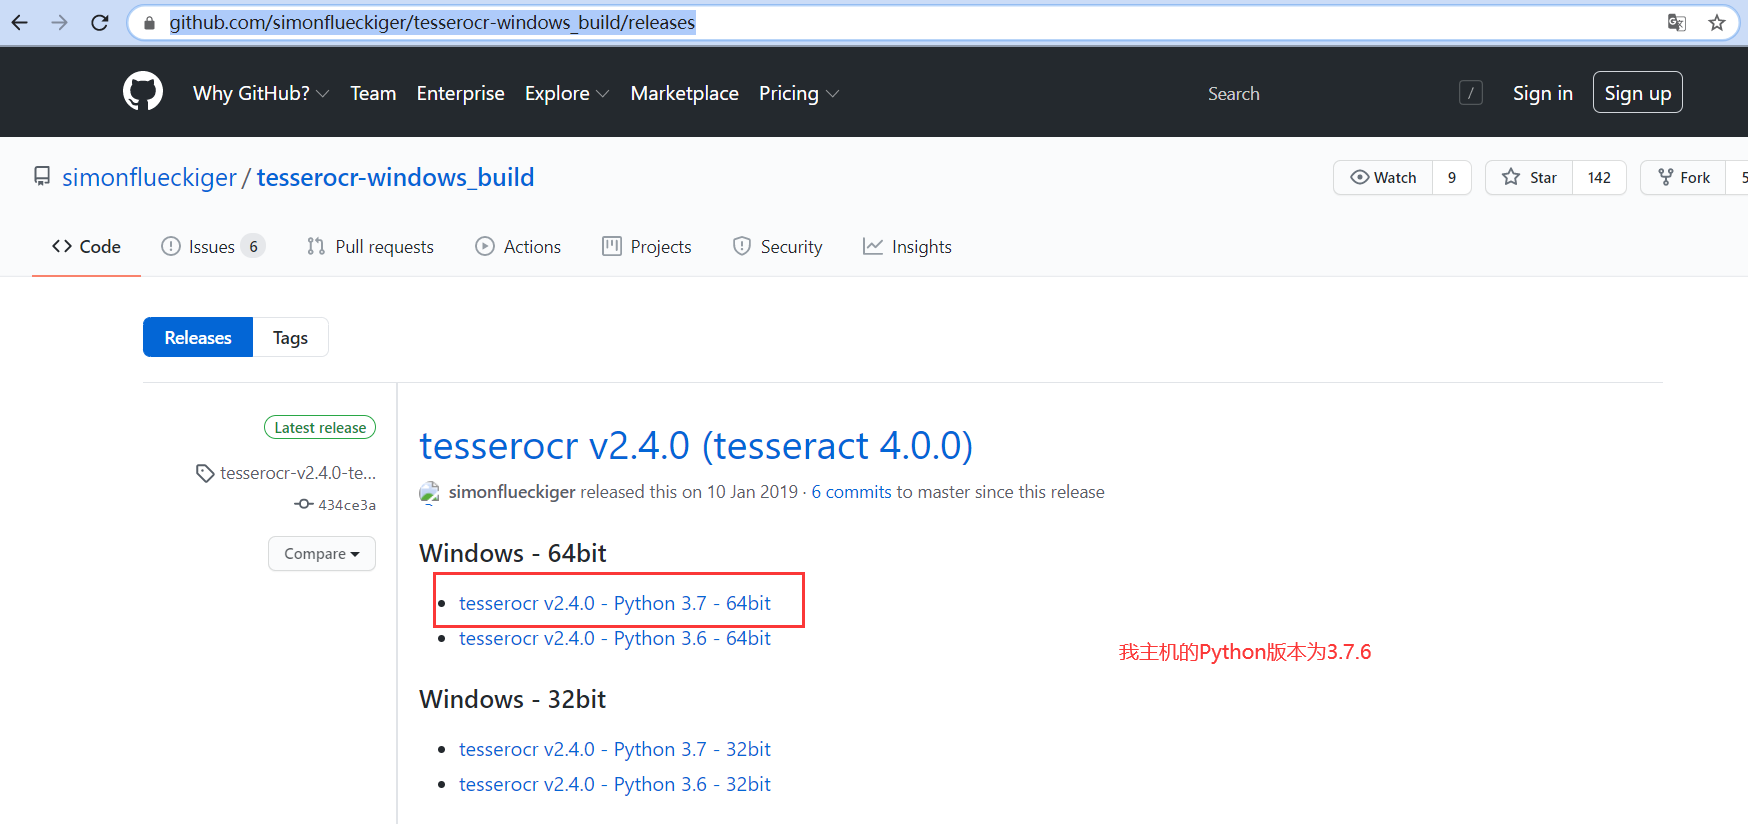1748x824 pixels.
Task: Star the tesserocr-windows_build repository
Action: click(1529, 178)
